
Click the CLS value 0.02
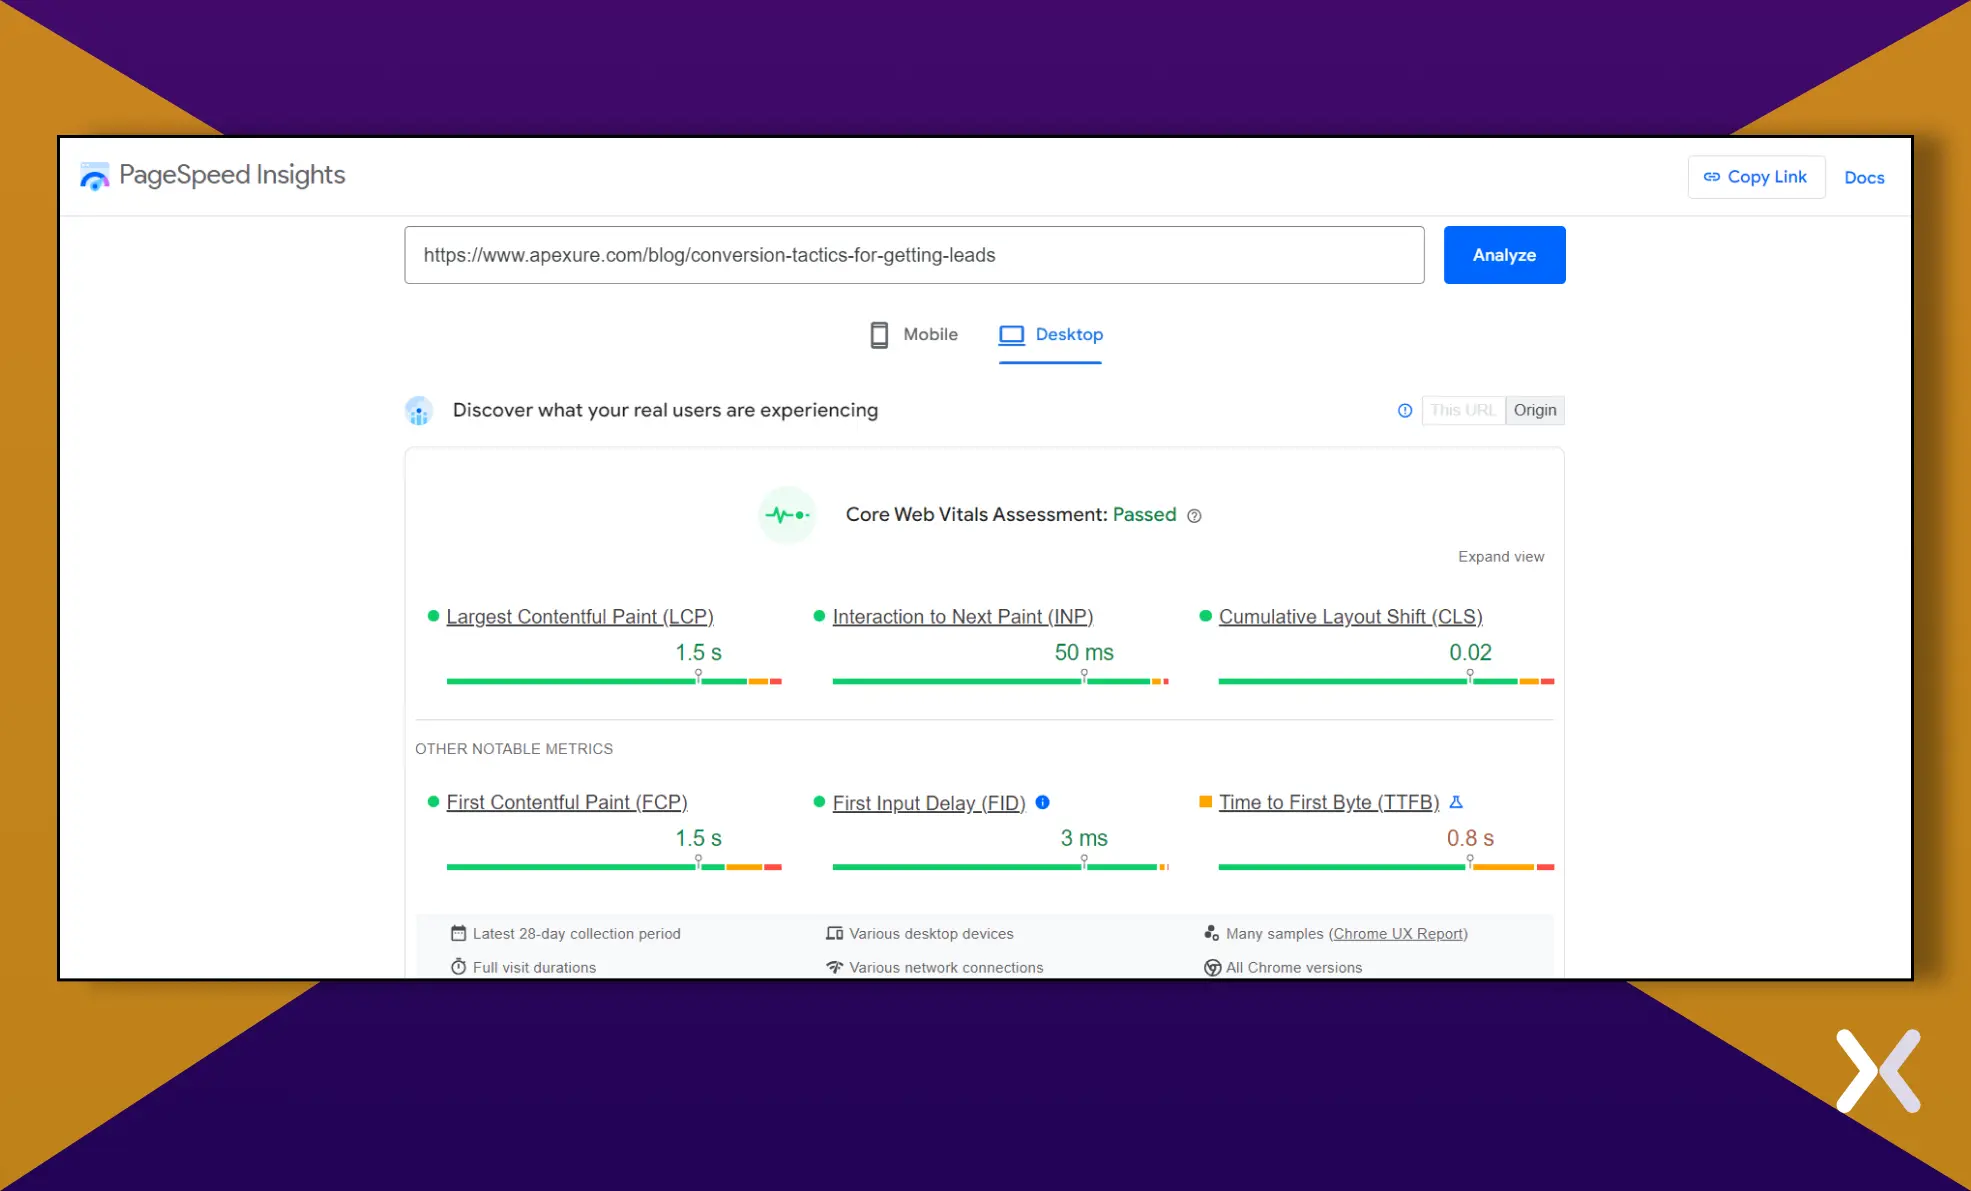(1469, 653)
